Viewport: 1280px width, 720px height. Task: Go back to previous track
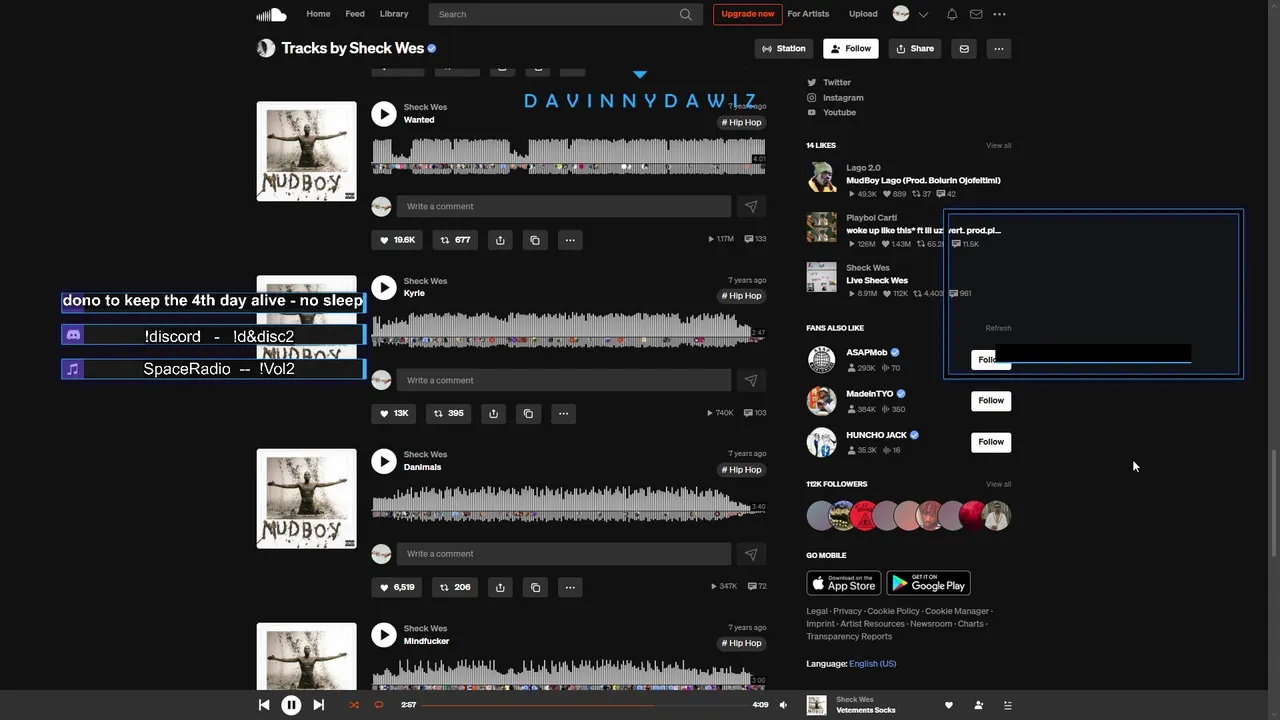(264, 705)
